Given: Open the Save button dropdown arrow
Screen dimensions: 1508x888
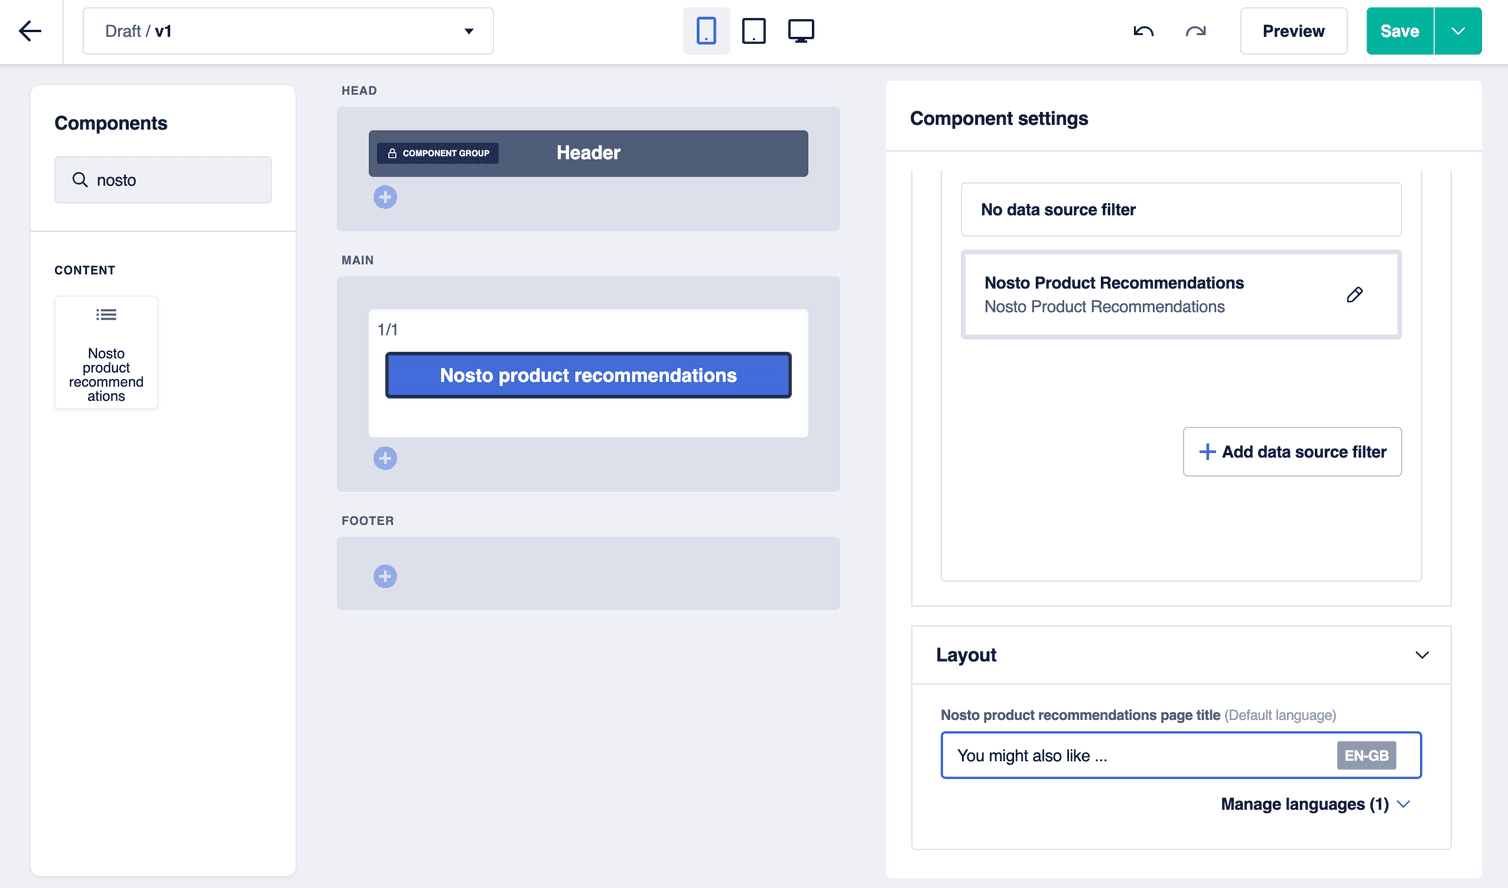Looking at the screenshot, I should coord(1457,31).
